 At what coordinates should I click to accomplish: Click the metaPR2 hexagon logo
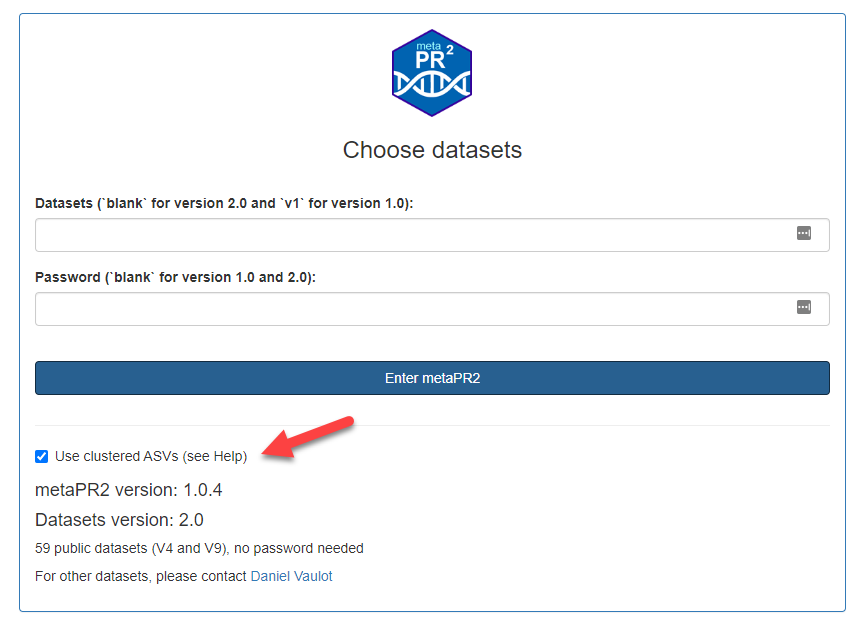(x=432, y=73)
